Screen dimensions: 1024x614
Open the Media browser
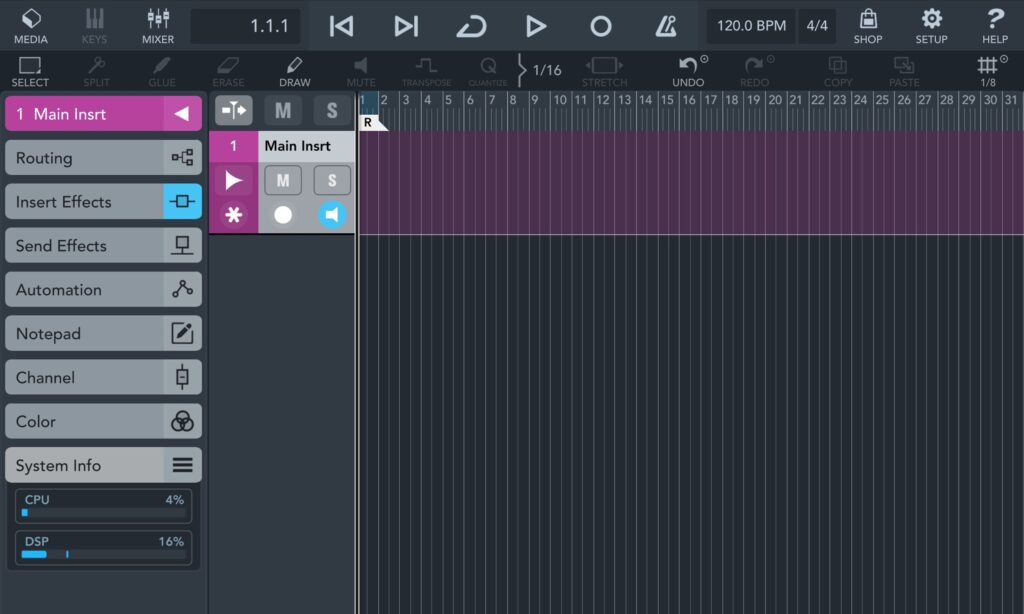click(x=30, y=26)
